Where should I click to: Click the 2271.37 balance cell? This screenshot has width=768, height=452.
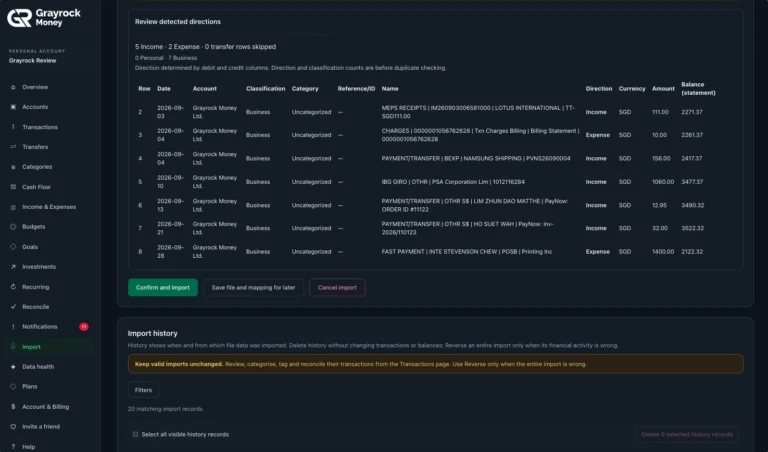[x=692, y=112]
